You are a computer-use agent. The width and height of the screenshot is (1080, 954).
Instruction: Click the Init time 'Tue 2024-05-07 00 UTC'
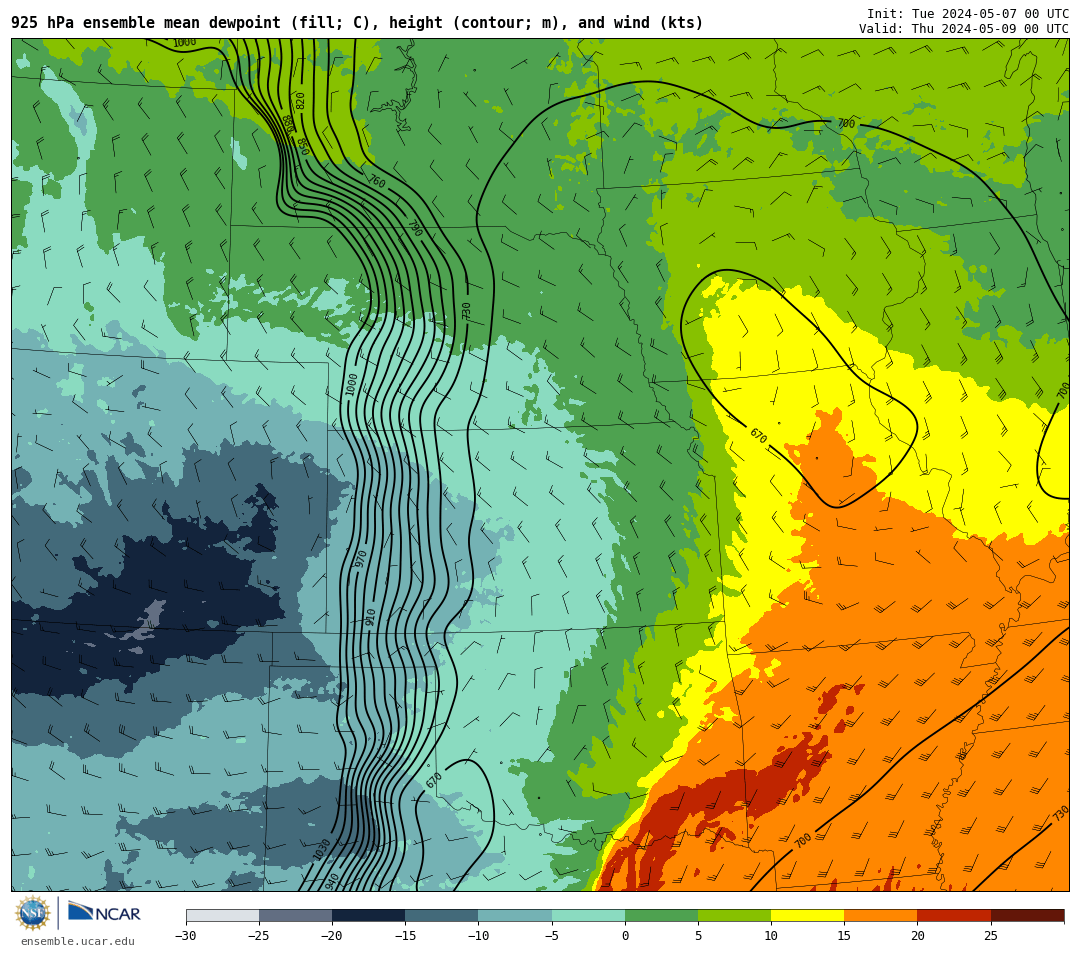click(x=990, y=14)
